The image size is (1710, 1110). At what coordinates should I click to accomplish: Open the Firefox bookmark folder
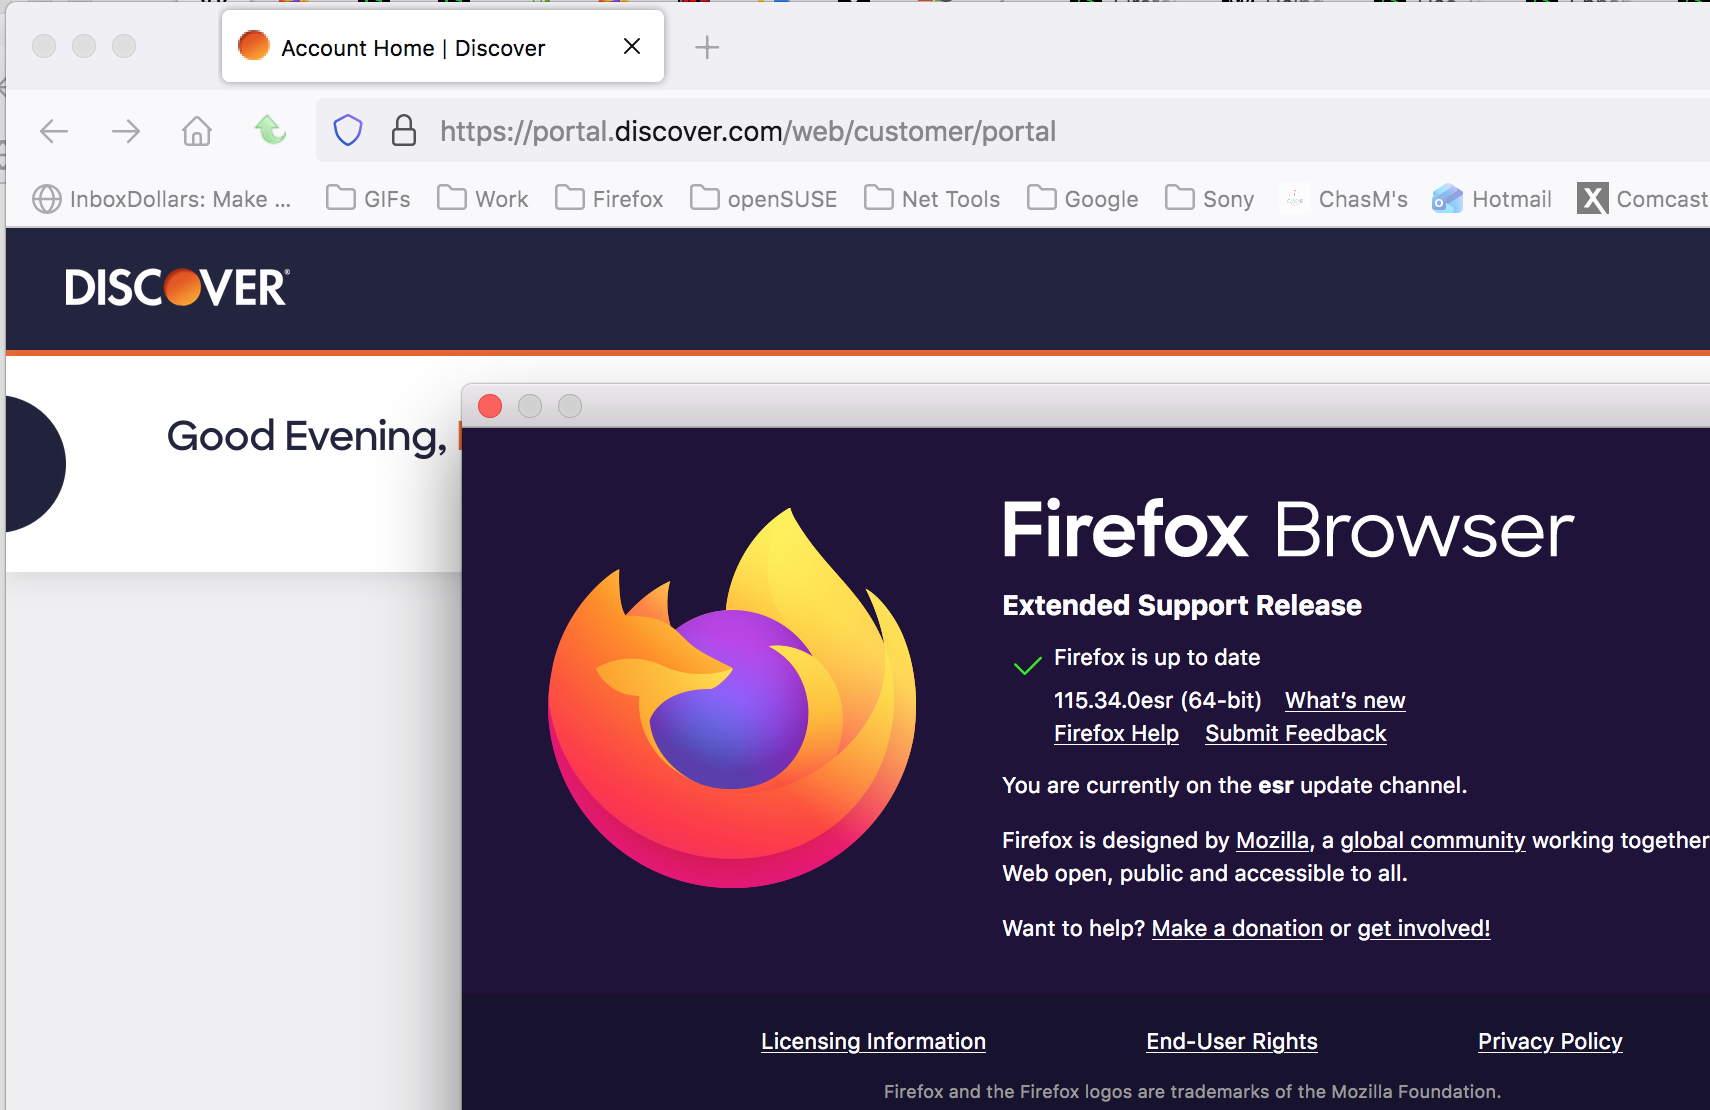(609, 199)
